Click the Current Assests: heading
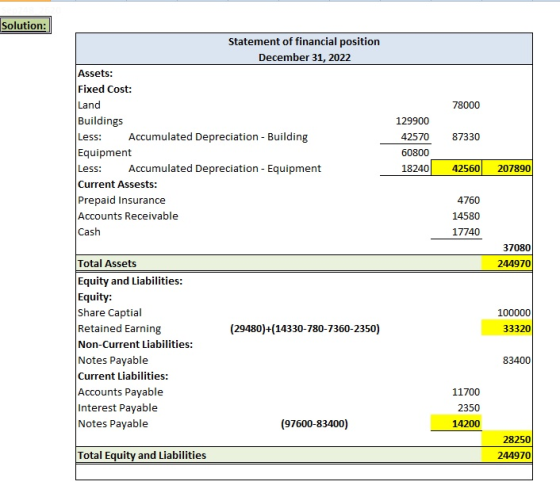The height and width of the screenshot is (493, 560). coord(118,184)
